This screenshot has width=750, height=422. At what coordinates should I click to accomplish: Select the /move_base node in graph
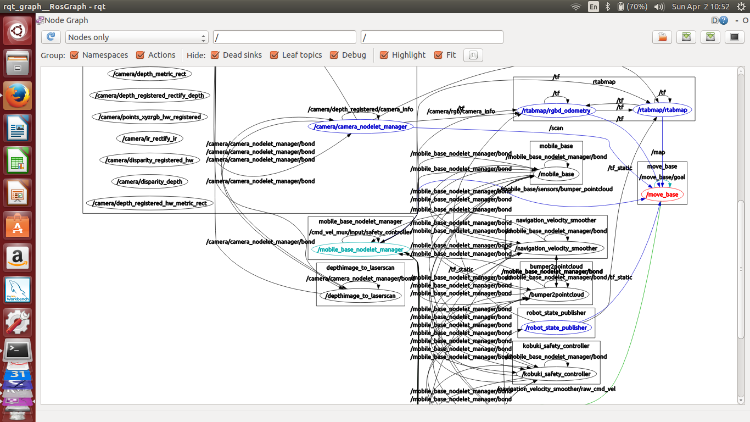664,194
